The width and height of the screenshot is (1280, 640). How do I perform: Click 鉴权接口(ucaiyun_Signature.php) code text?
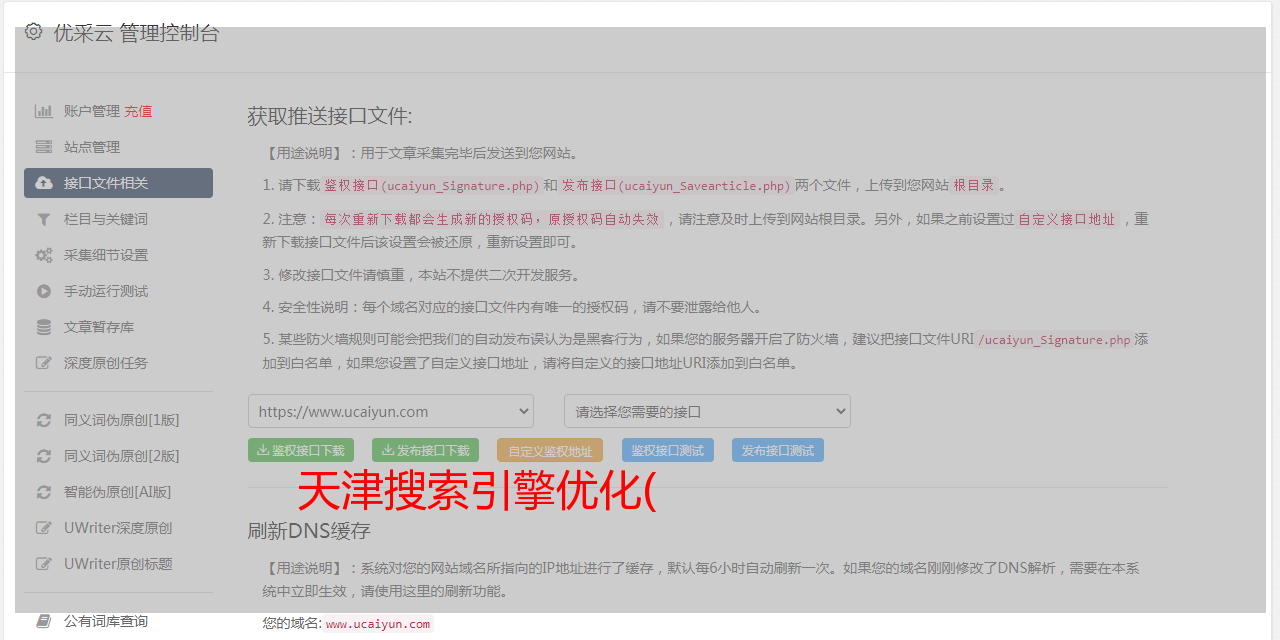click(431, 186)
